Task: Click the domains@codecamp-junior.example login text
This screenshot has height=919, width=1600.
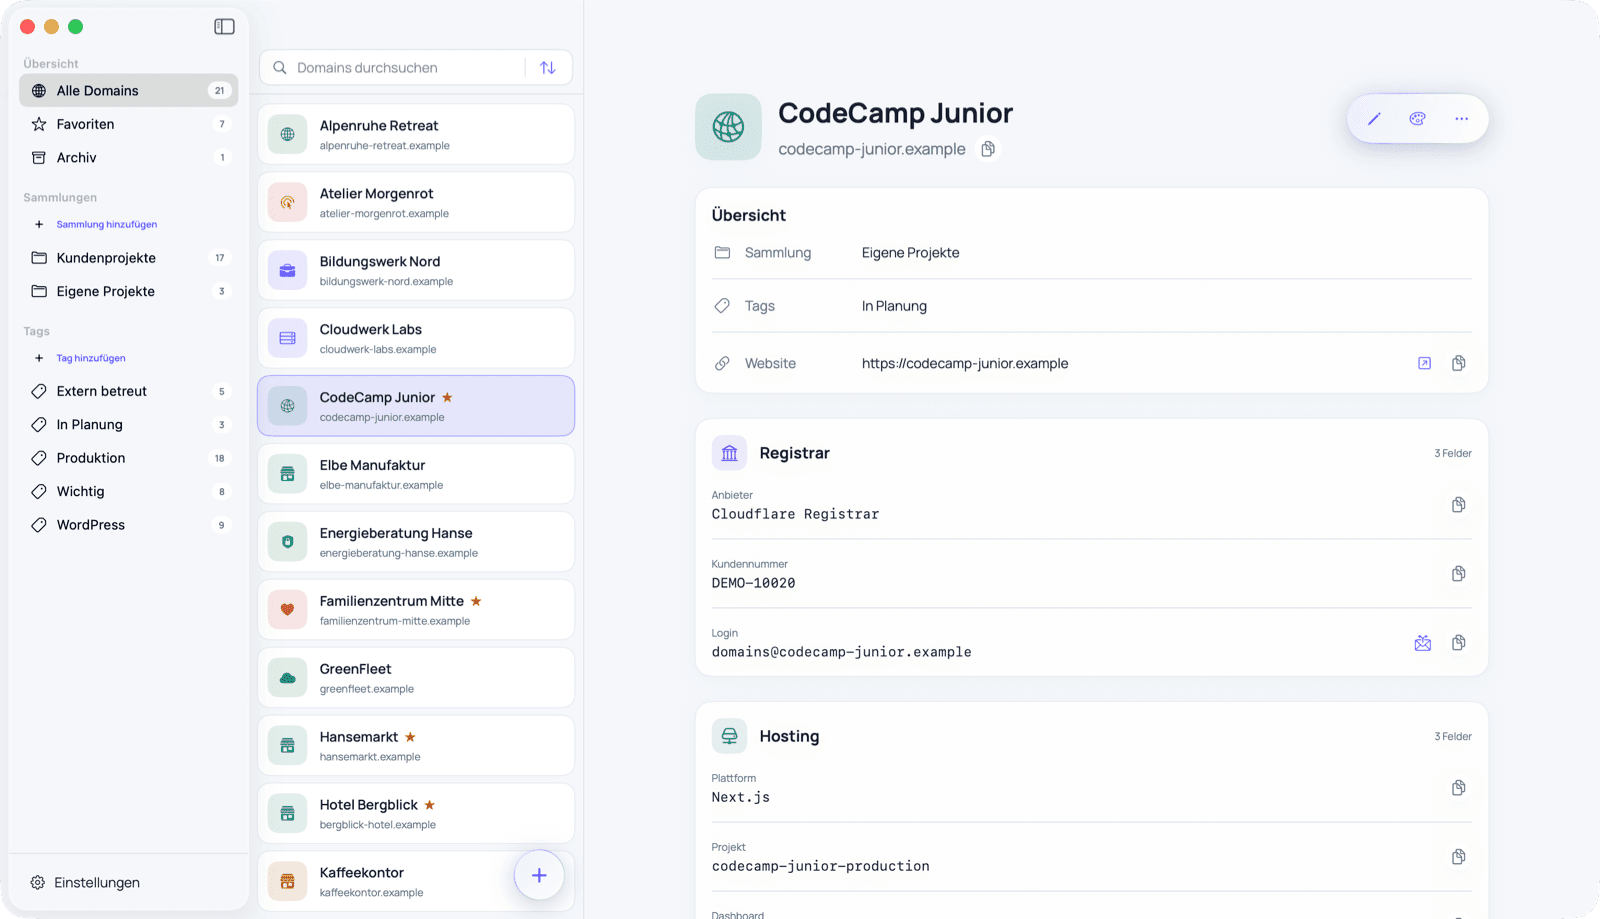Action: tap(841, 652)
